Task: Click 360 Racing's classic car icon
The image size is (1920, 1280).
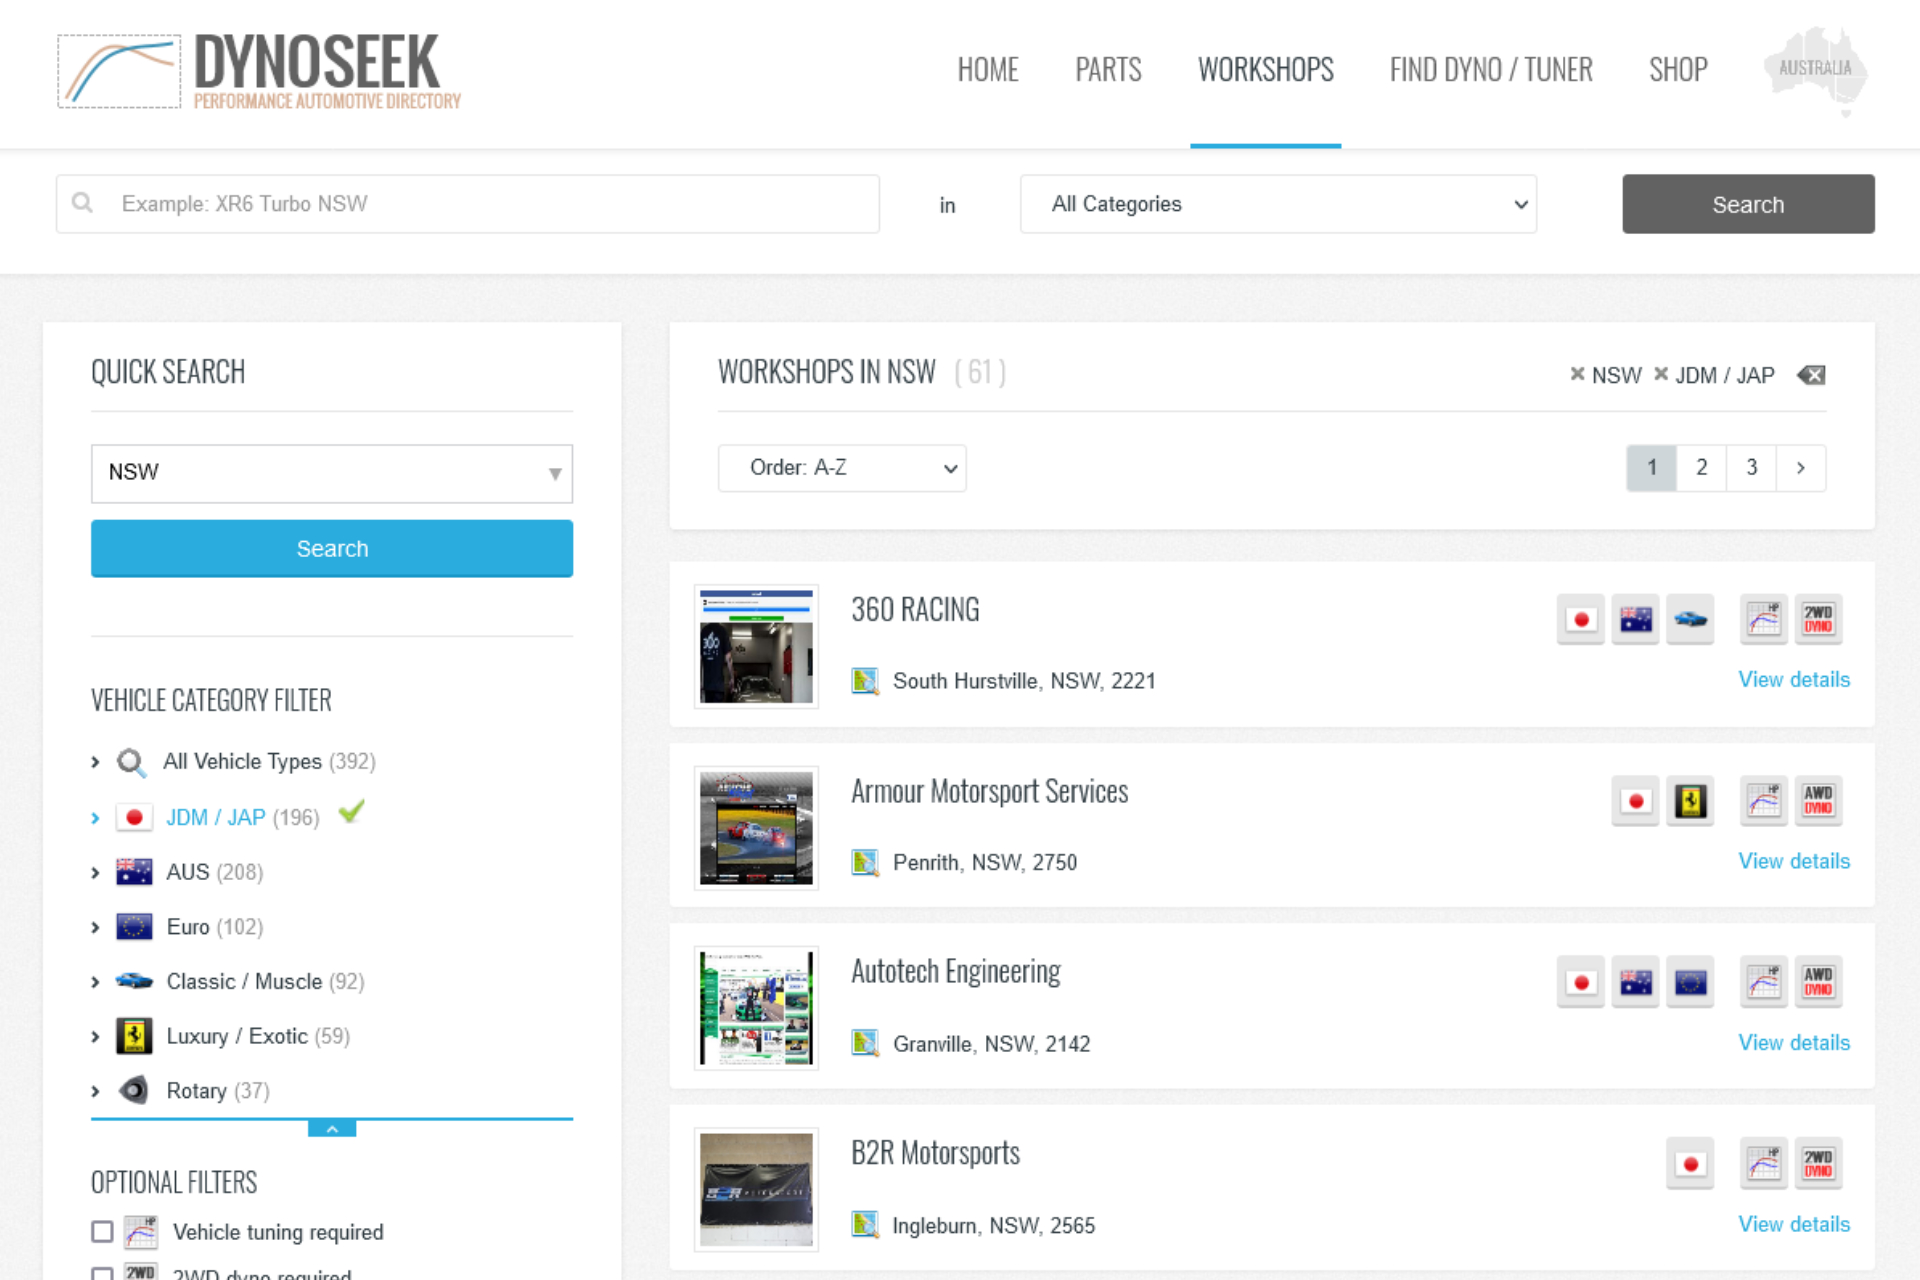Action: pyautogui.click(x=1691, y=620)
